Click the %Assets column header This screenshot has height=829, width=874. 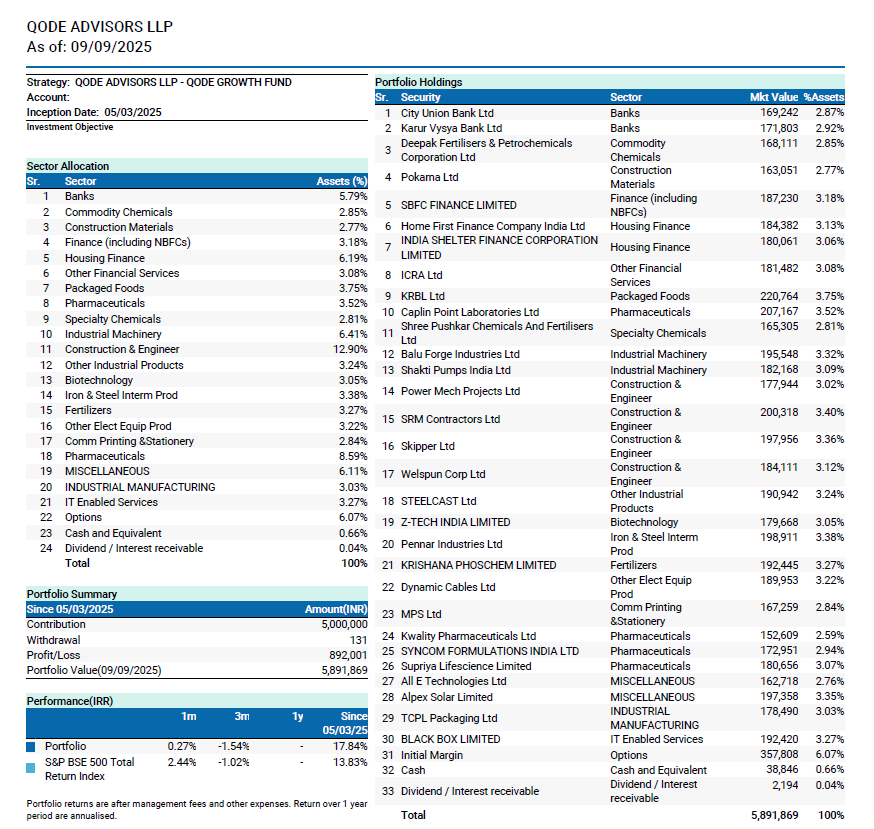coord(824,97)
